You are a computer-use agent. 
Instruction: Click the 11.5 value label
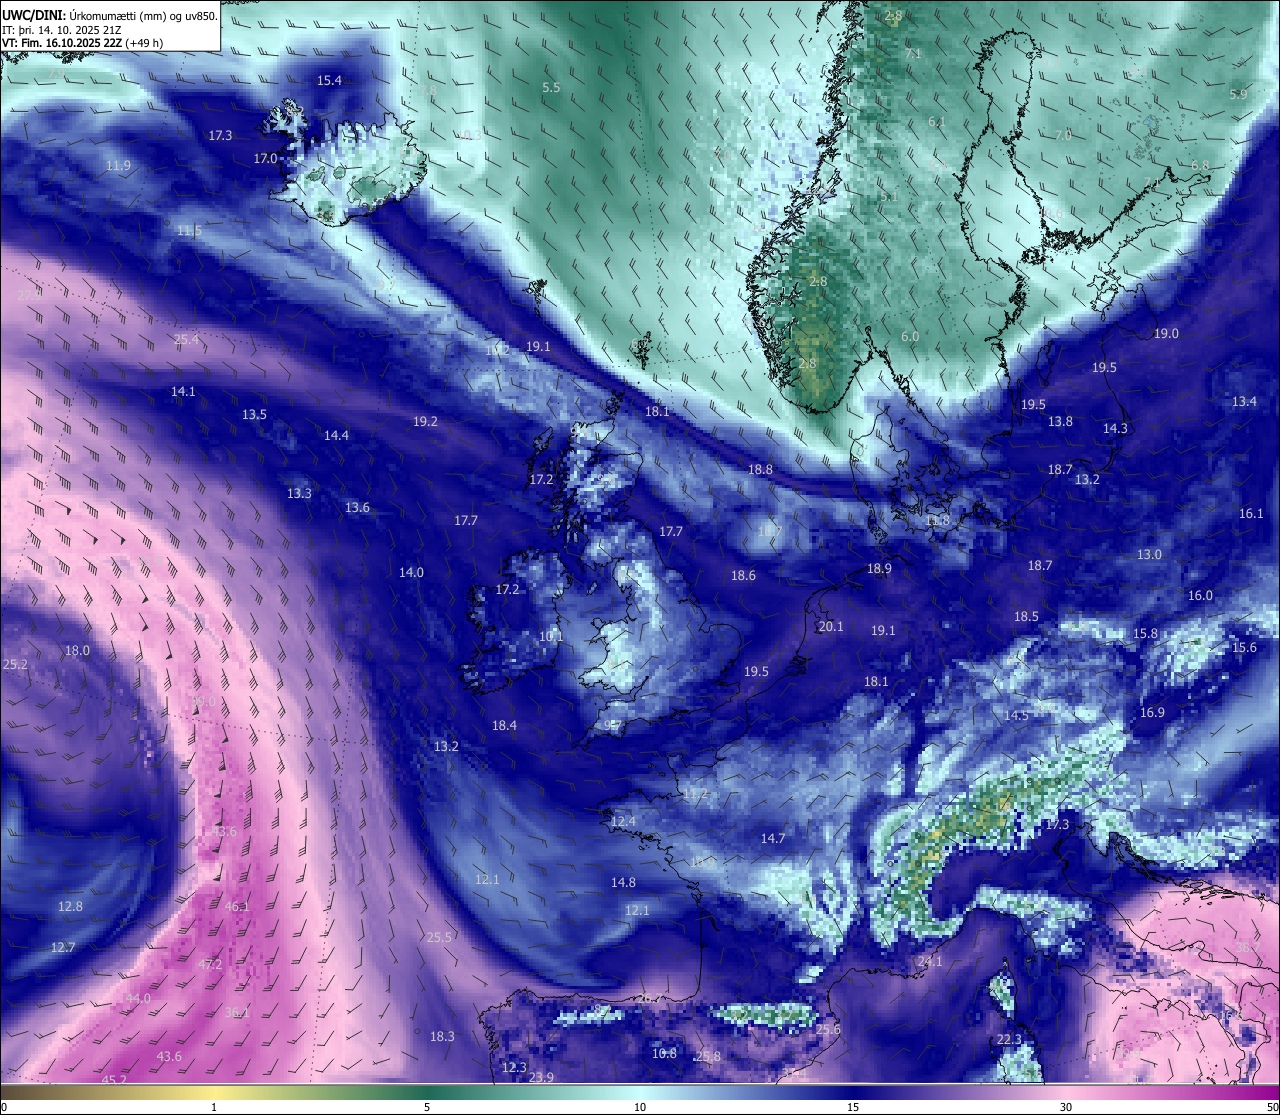[189, 230]
